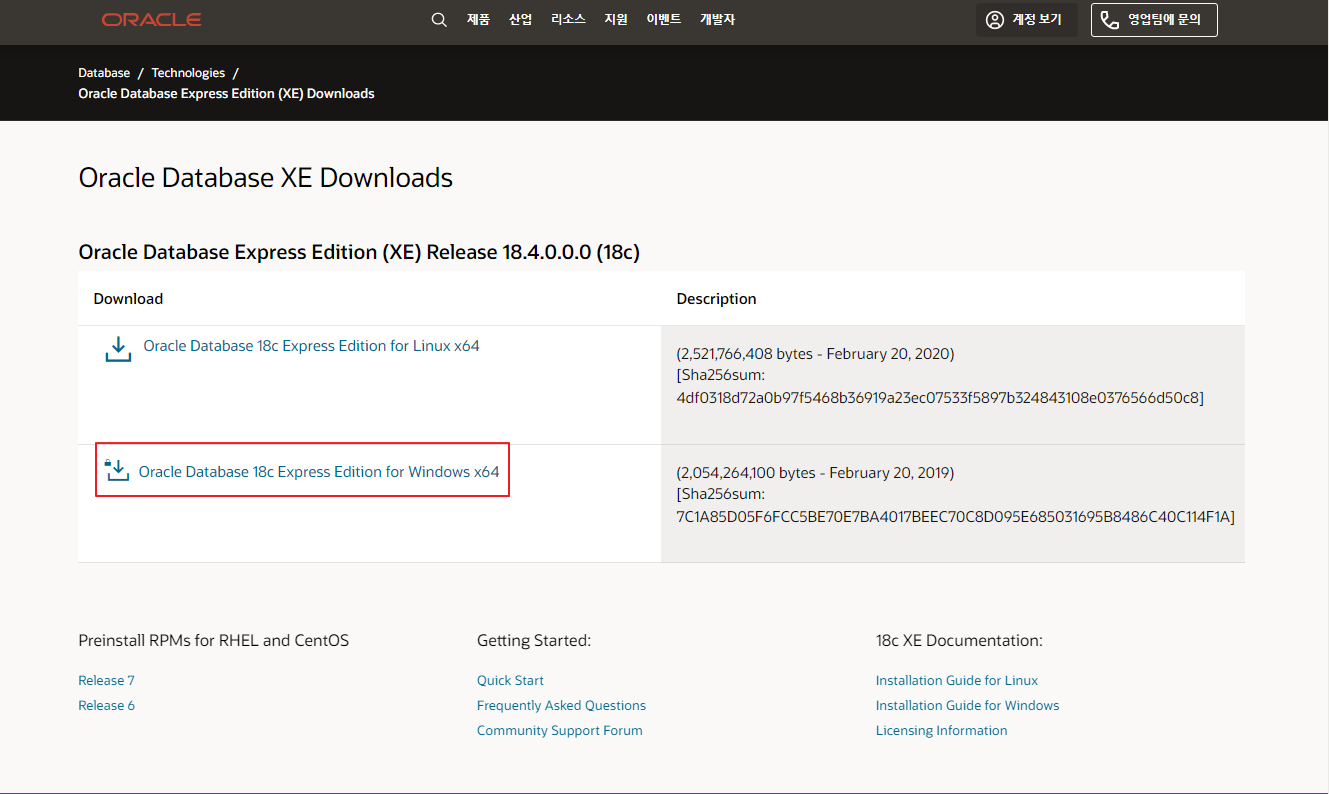Download Oracle Database 18c Express Edition for Linux x64
Image resolution: width=1329 pixels, height=794 pixels.
coord(311,346)
